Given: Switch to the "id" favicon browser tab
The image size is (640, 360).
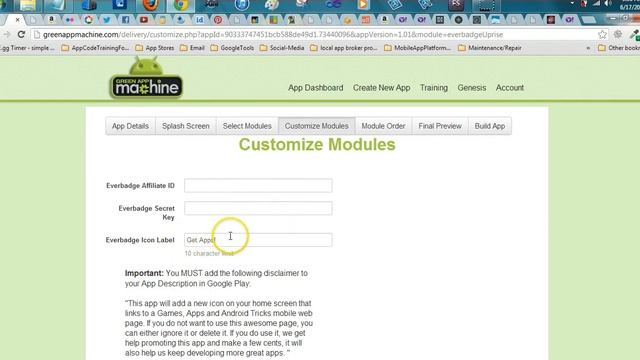Looking at the screenshot, I should (x=200, y=20).
